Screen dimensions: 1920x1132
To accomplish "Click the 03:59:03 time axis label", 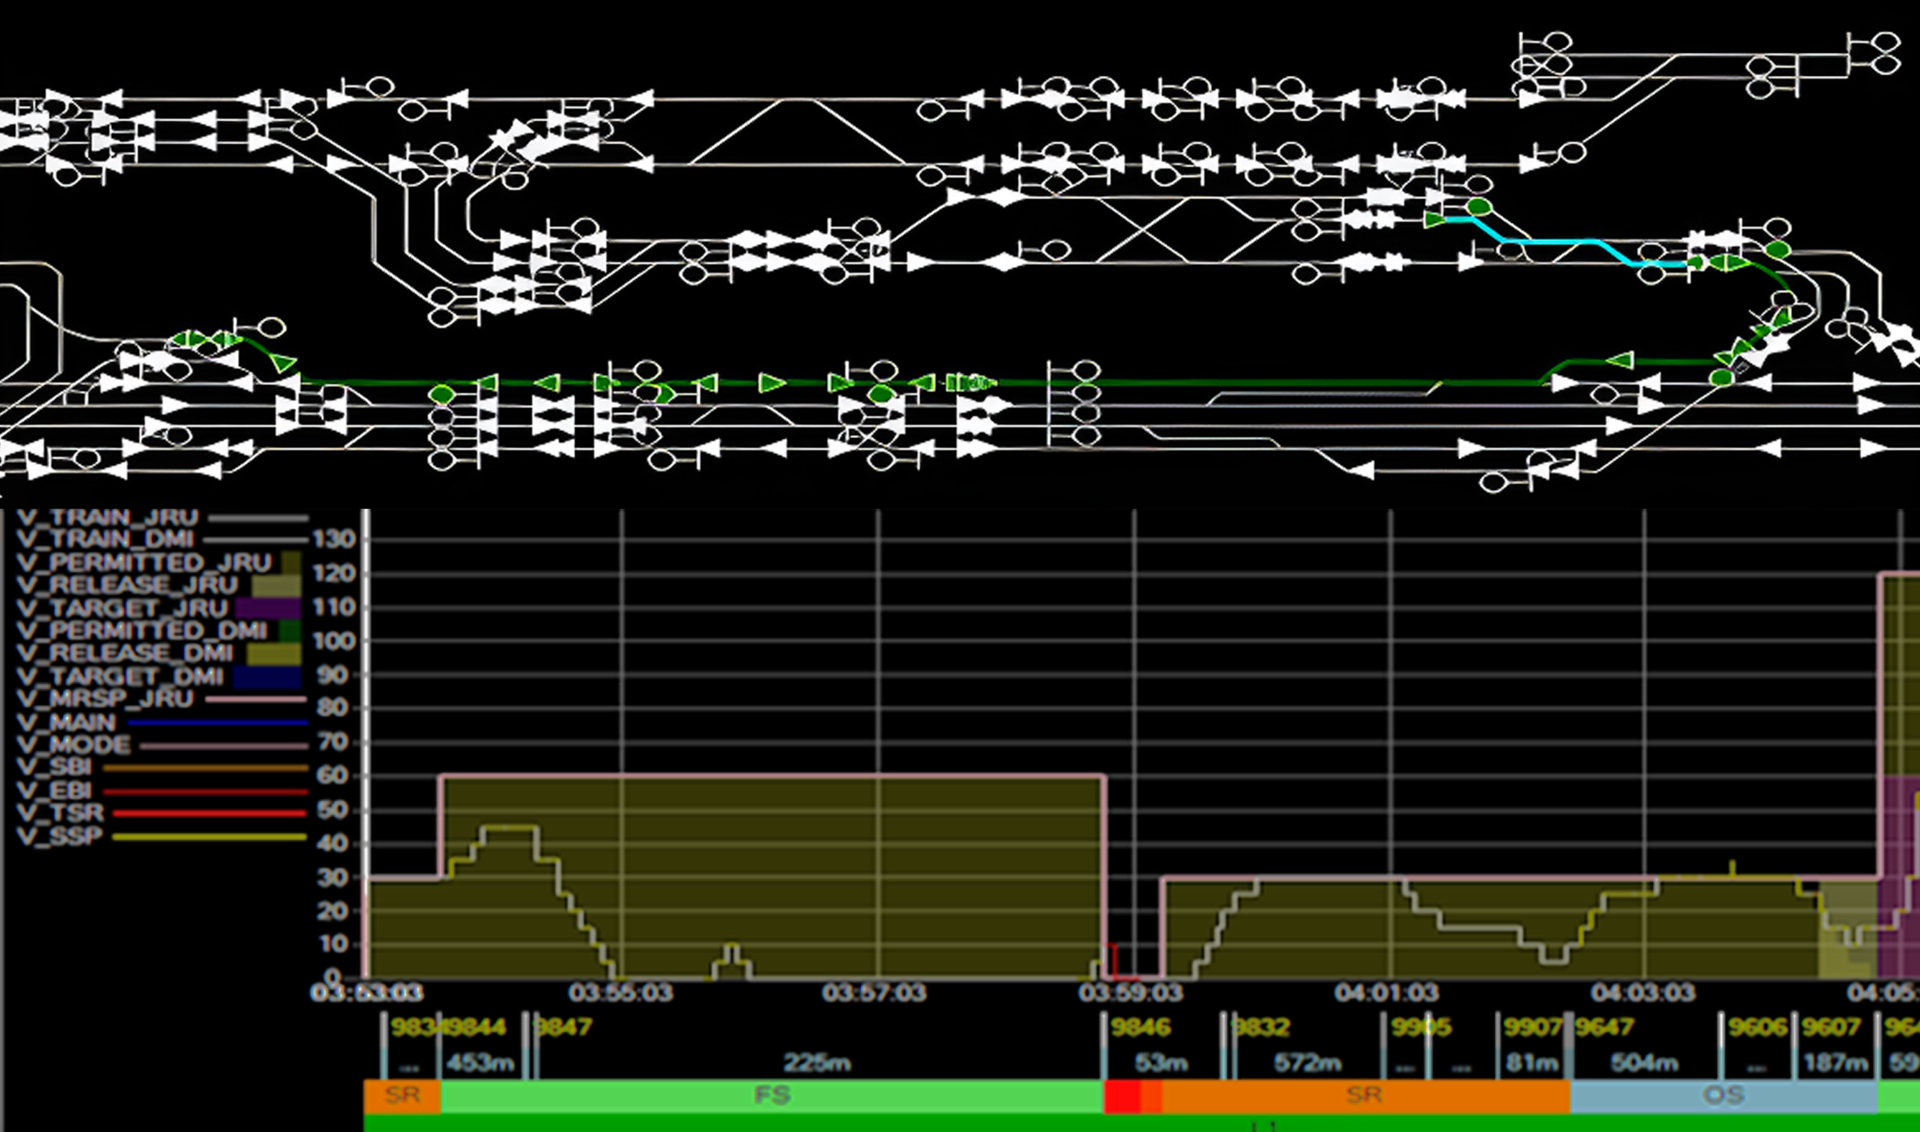I will coord(1130,993).
